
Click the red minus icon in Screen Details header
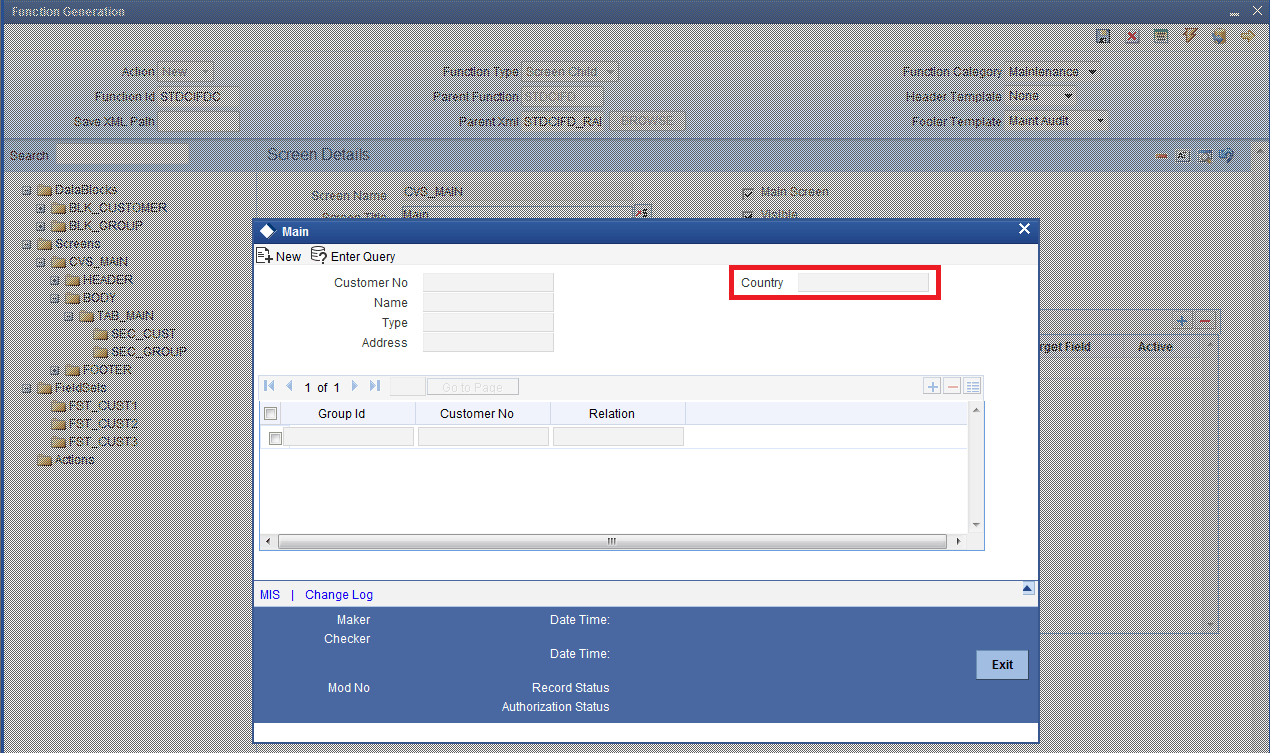[1162, 156]
